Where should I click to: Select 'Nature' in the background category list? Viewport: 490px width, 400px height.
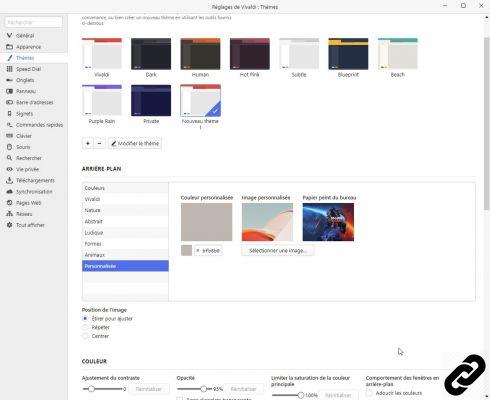pos(125,210)
